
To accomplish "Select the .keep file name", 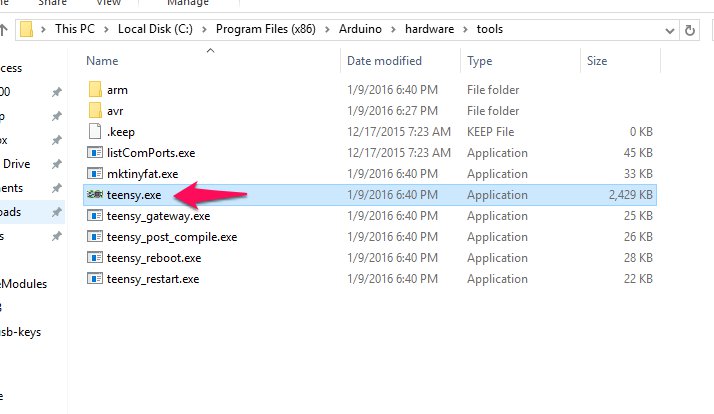I will [x=121, y=132].
